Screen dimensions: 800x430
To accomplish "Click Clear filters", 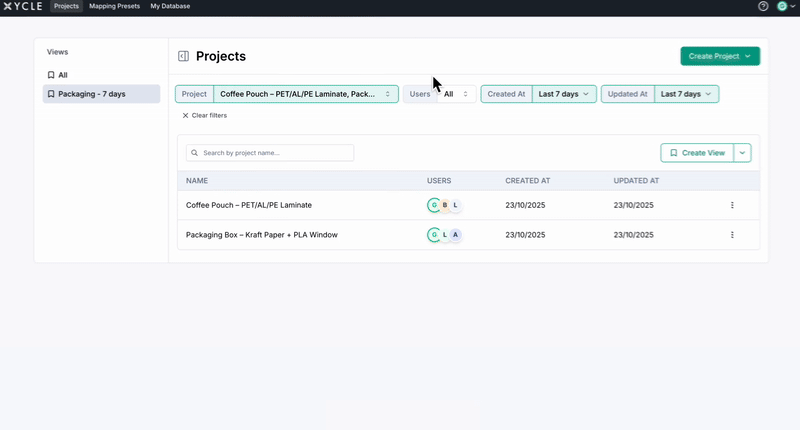I will pyautogui.click(x=204, y=116).
